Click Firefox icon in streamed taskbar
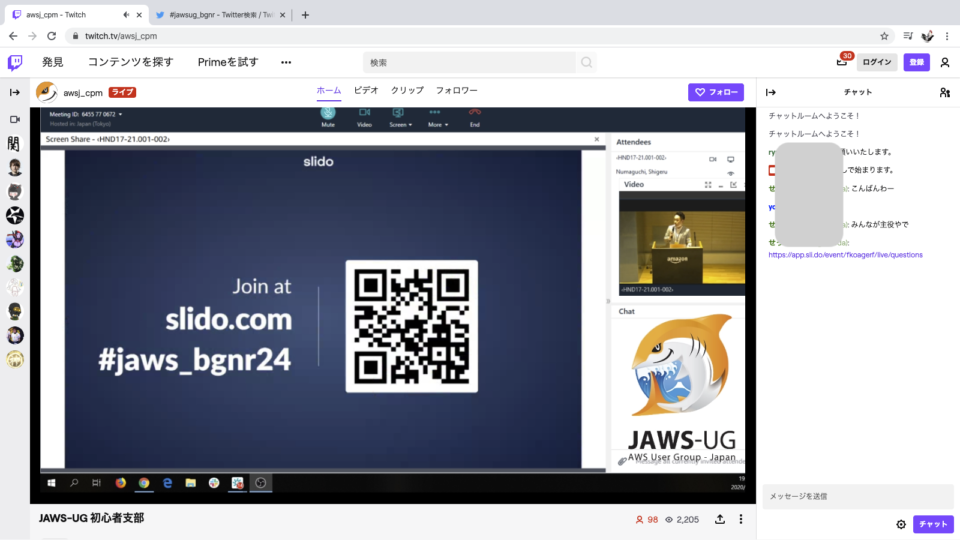This screenshot has width=960, height=540. point(121,483)
